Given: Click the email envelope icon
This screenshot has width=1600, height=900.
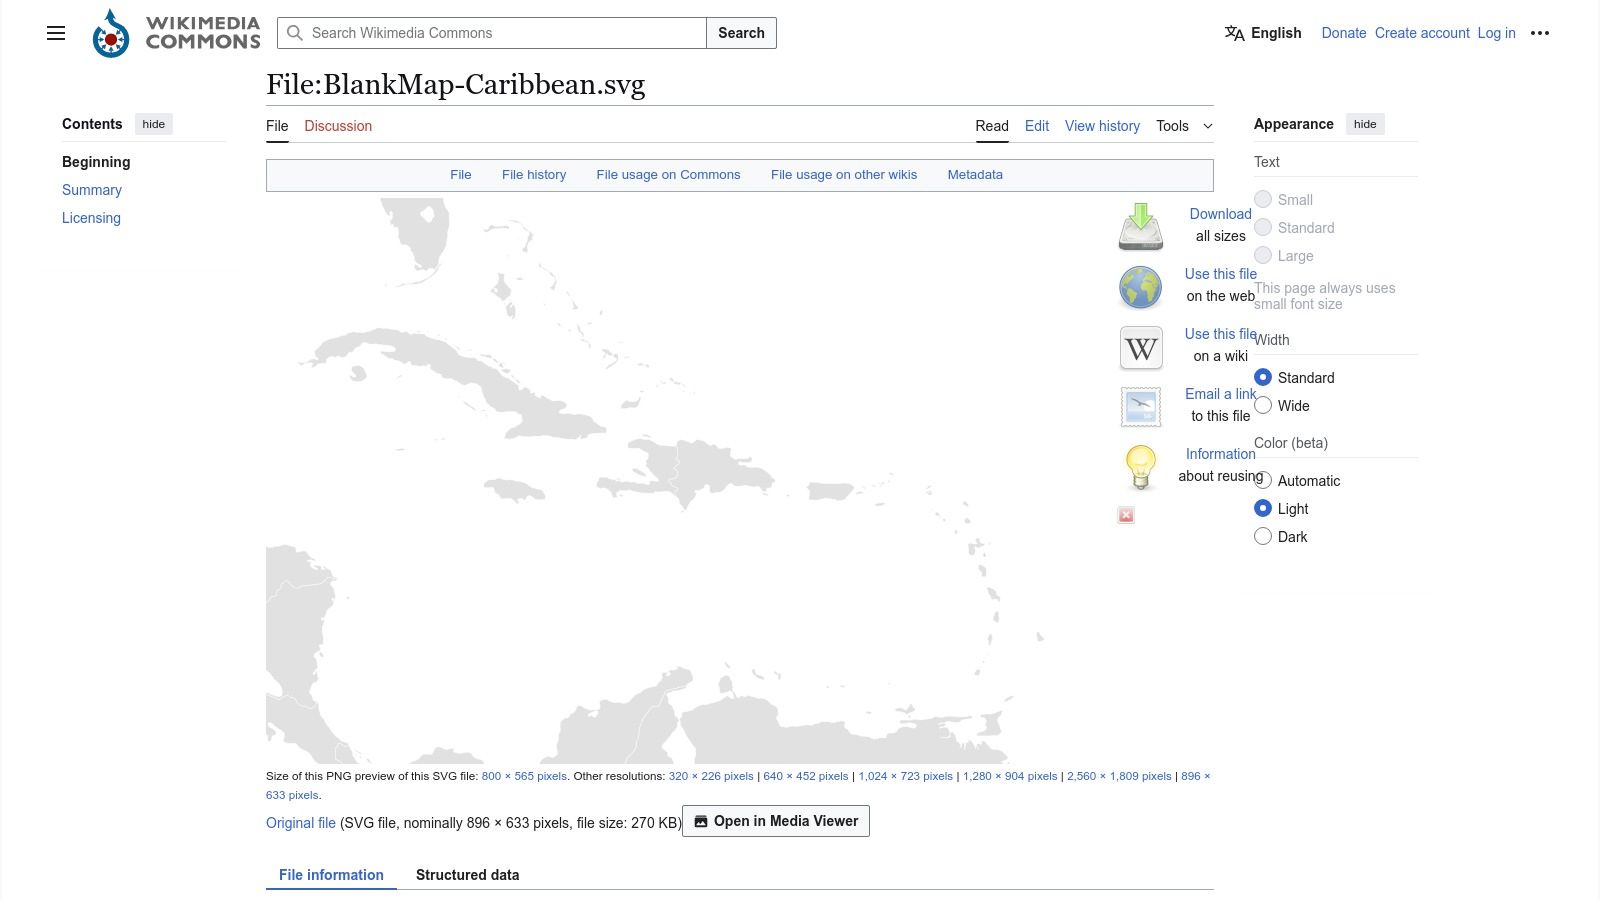Looking at the screenshot, I should [1140, 407].
